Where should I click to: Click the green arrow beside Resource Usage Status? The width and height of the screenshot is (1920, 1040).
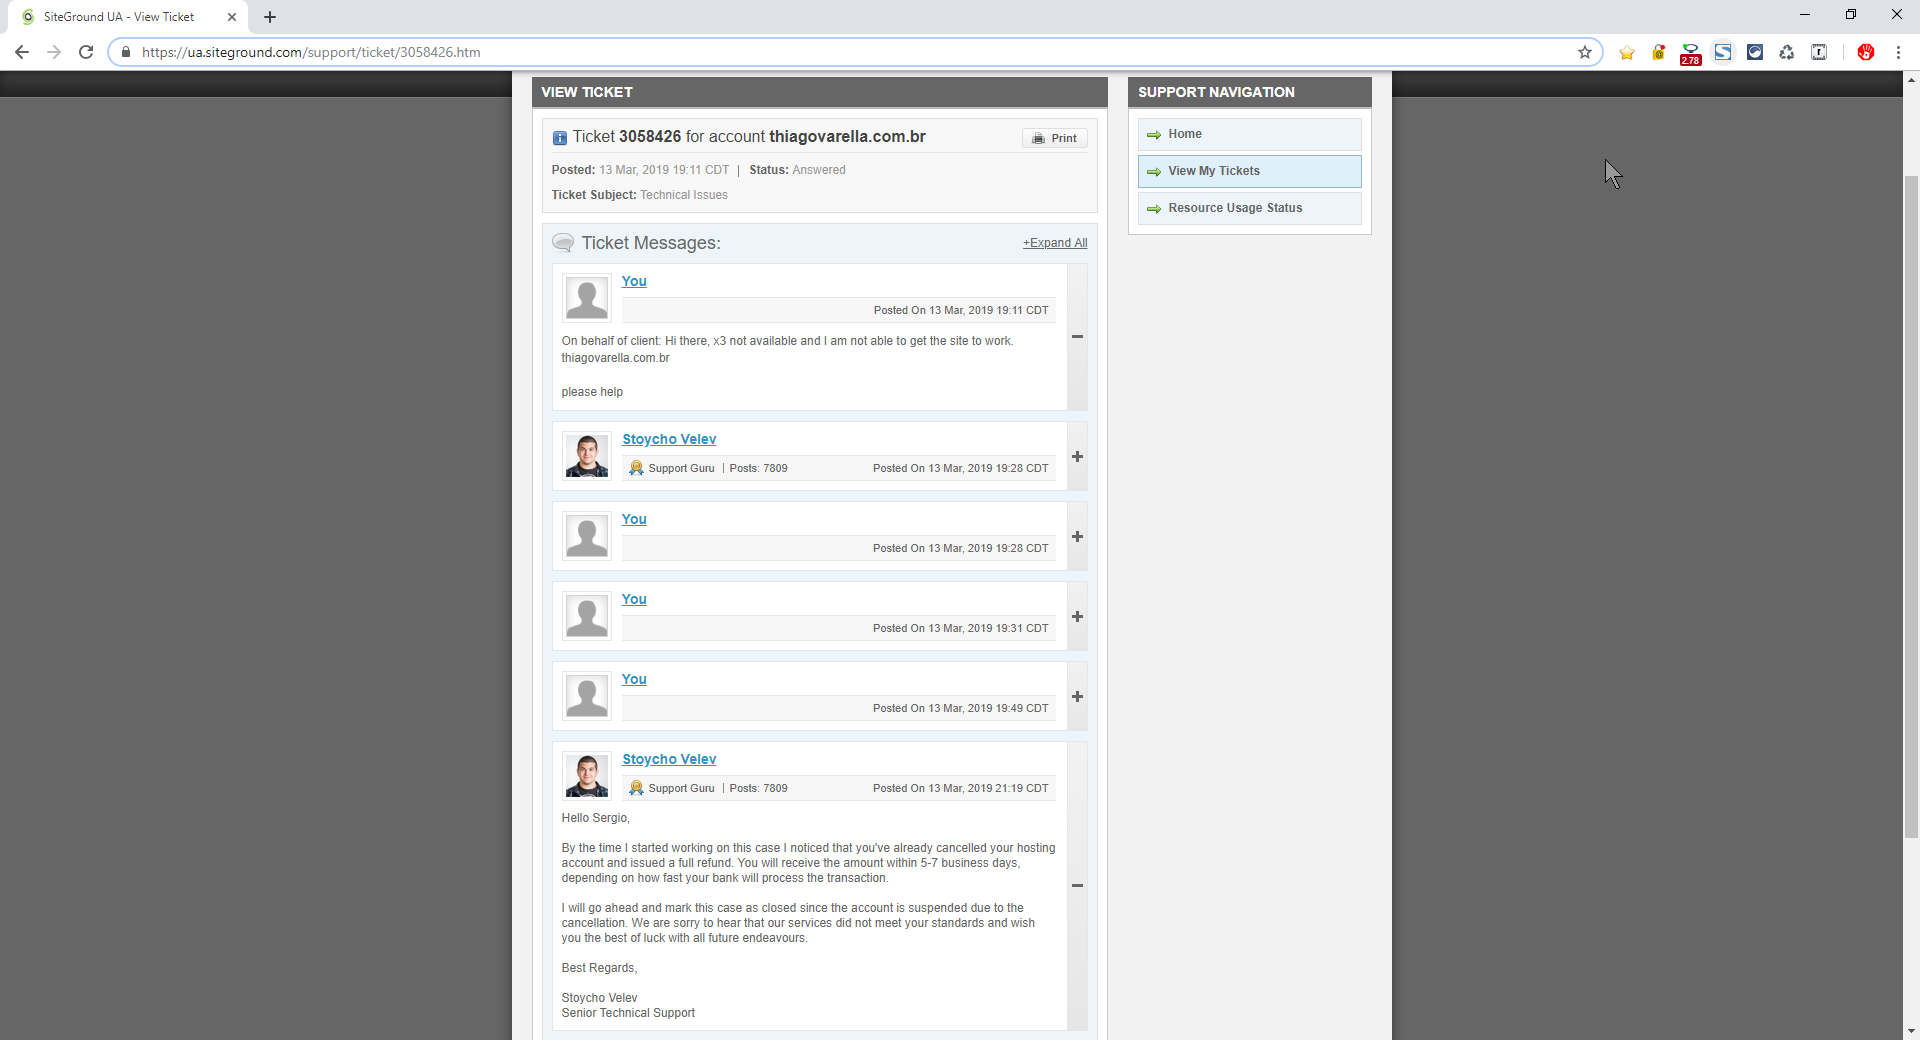(1154, 209)
